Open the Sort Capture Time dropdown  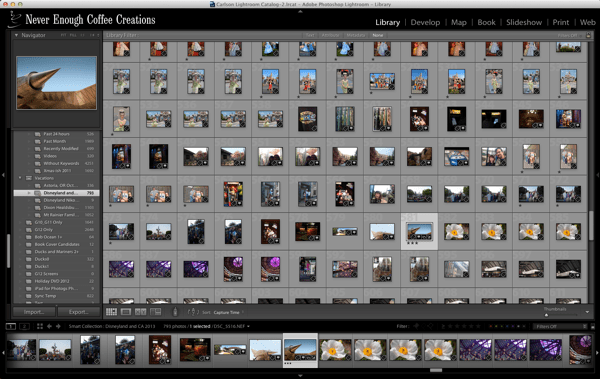pyautogui.click(x=229, y=312)
